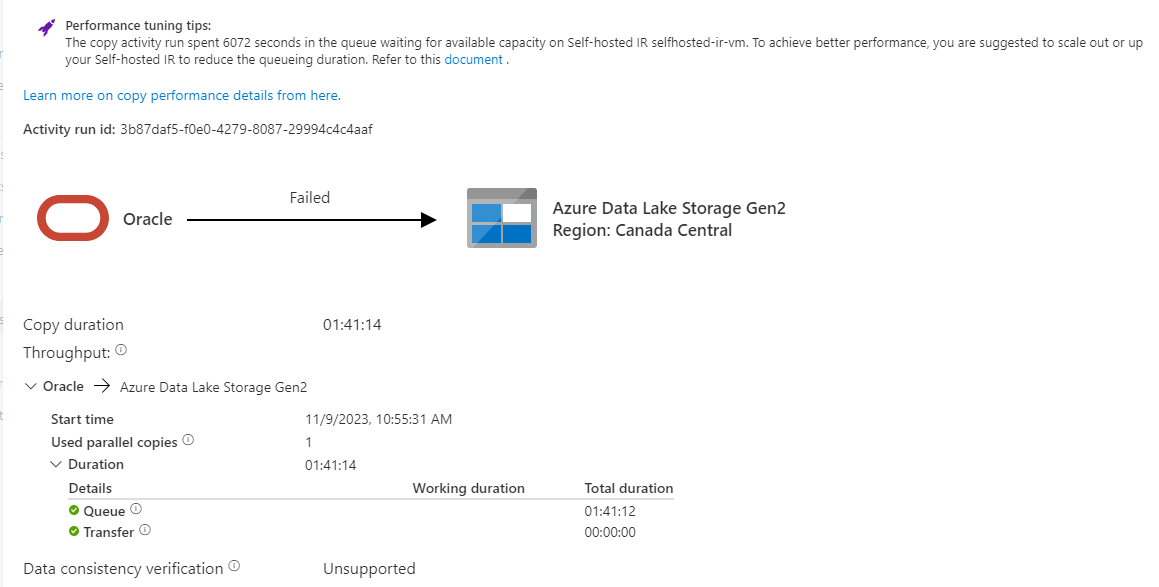The height and width of the screenshot is (587, 1159).
Task: Click the green check icon beside Queue
Action: click(x=74, y=510)
